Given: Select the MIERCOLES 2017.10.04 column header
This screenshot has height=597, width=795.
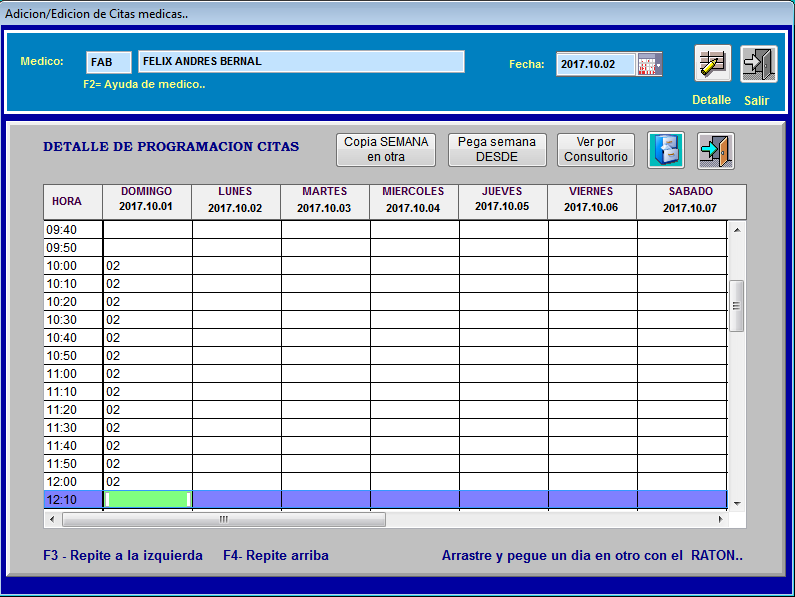Looking at the screenshot, I should [414, 202].
